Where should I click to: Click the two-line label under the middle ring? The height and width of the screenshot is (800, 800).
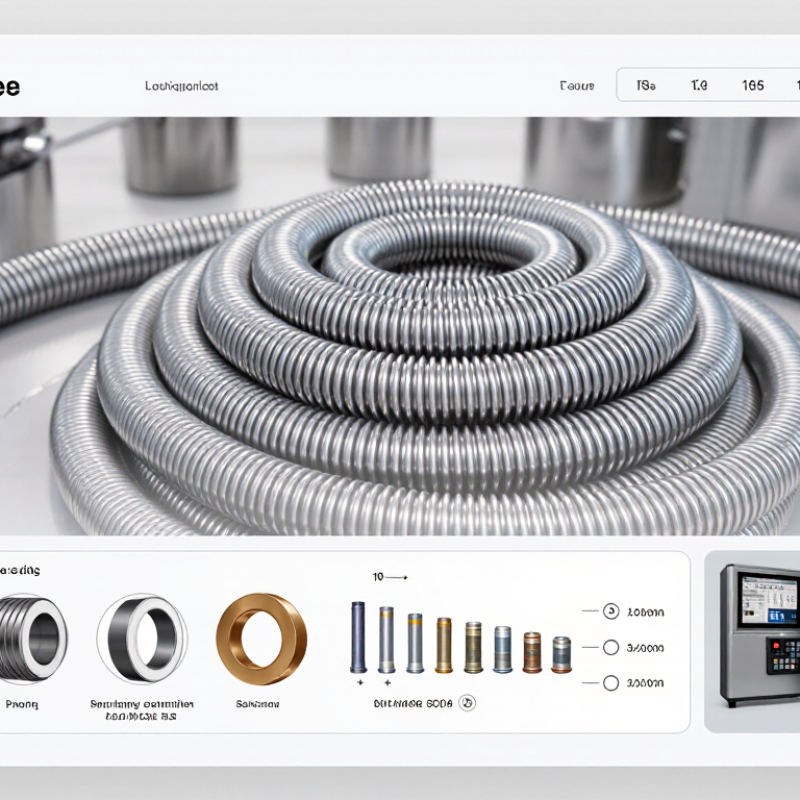pyautogui.click(x=142, y=710)
